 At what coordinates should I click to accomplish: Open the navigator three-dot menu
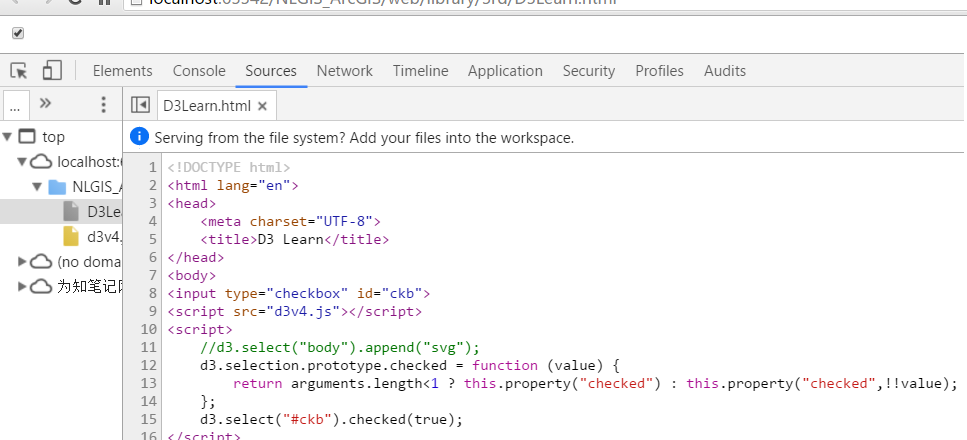(104, 104)
